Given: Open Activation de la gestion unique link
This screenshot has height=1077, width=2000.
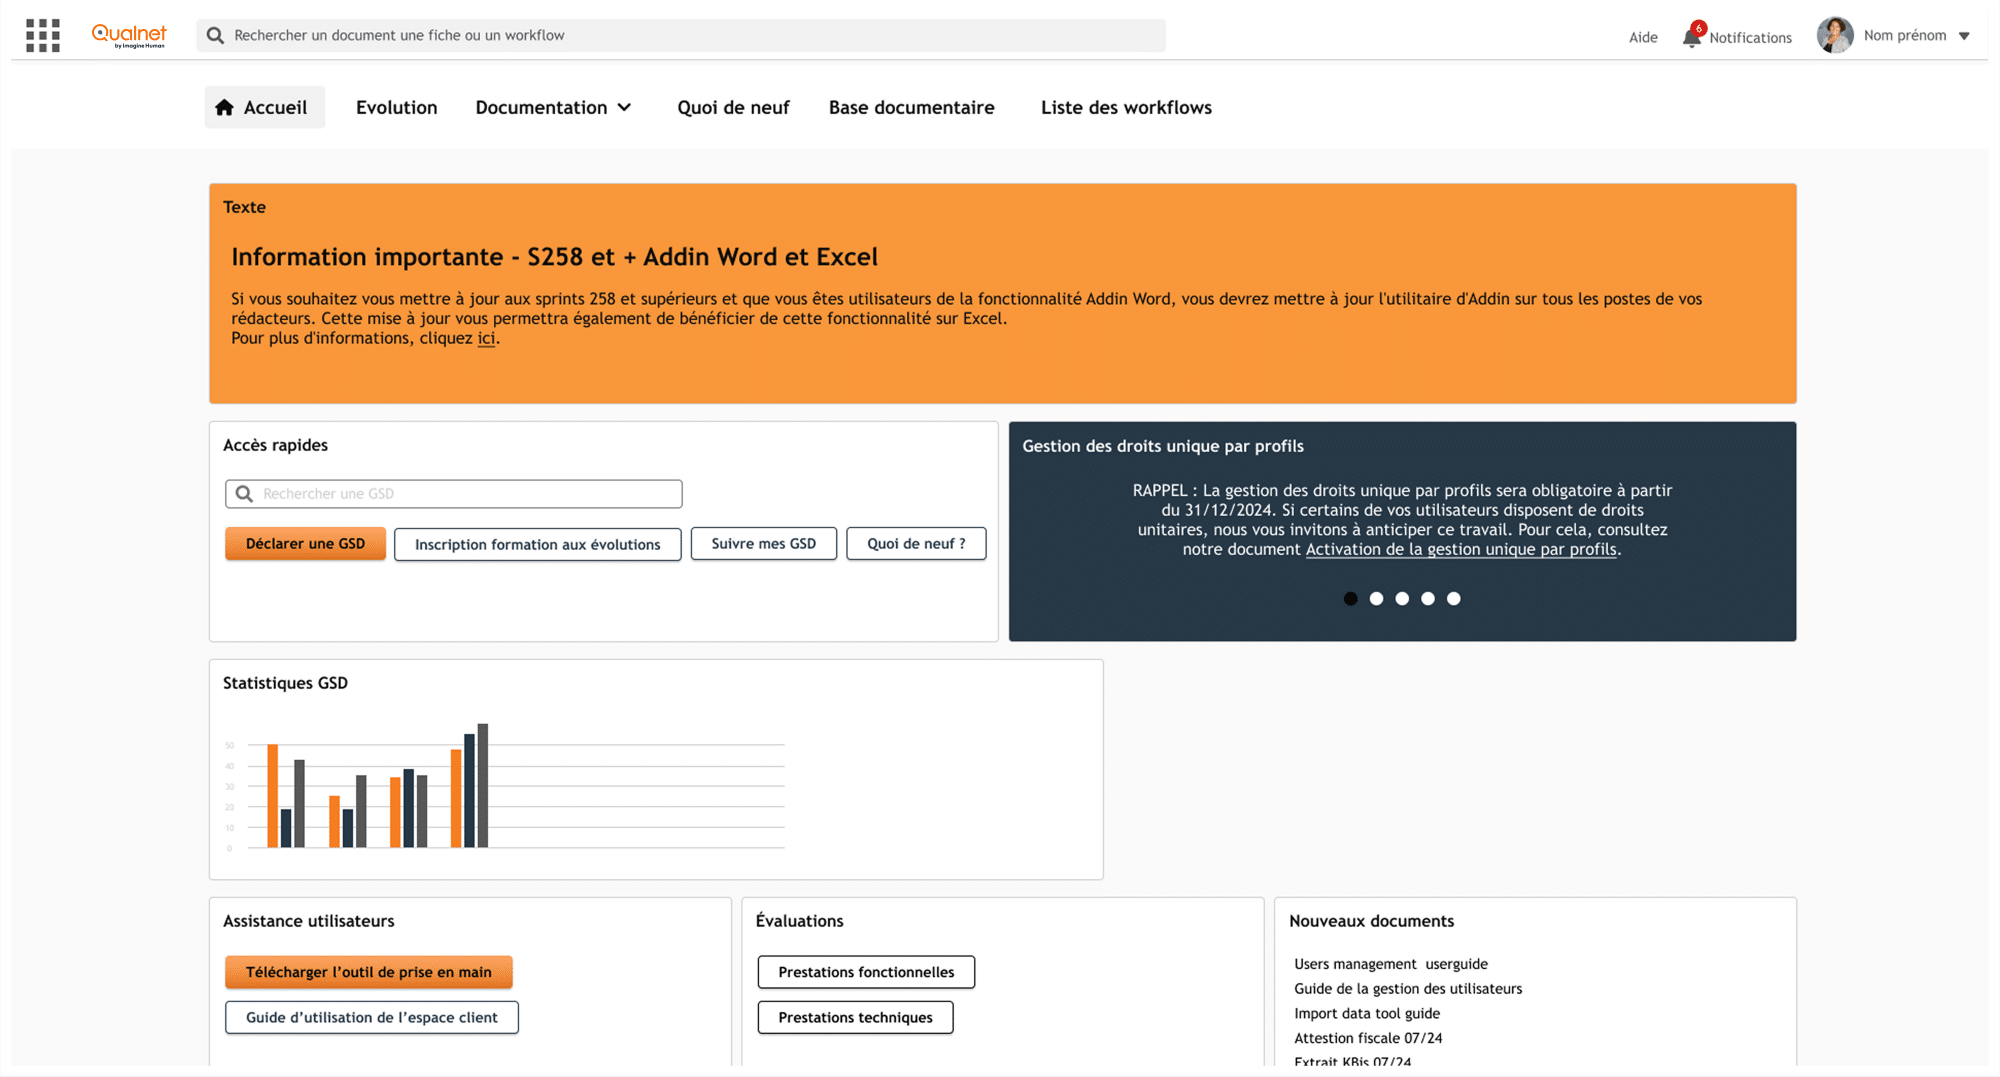Looking at the screenshot, I should (1461, 549).
